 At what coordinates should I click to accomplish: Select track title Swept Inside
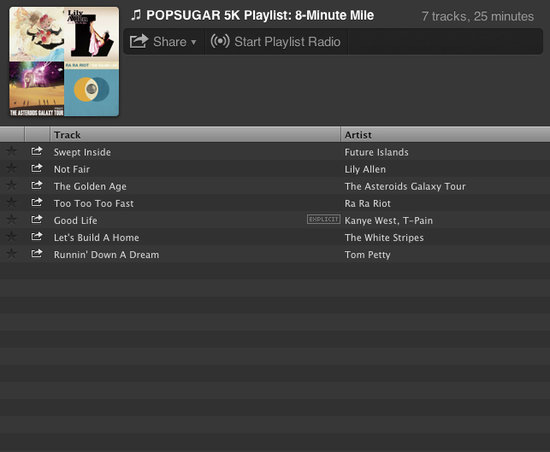(x=82, y=152)
